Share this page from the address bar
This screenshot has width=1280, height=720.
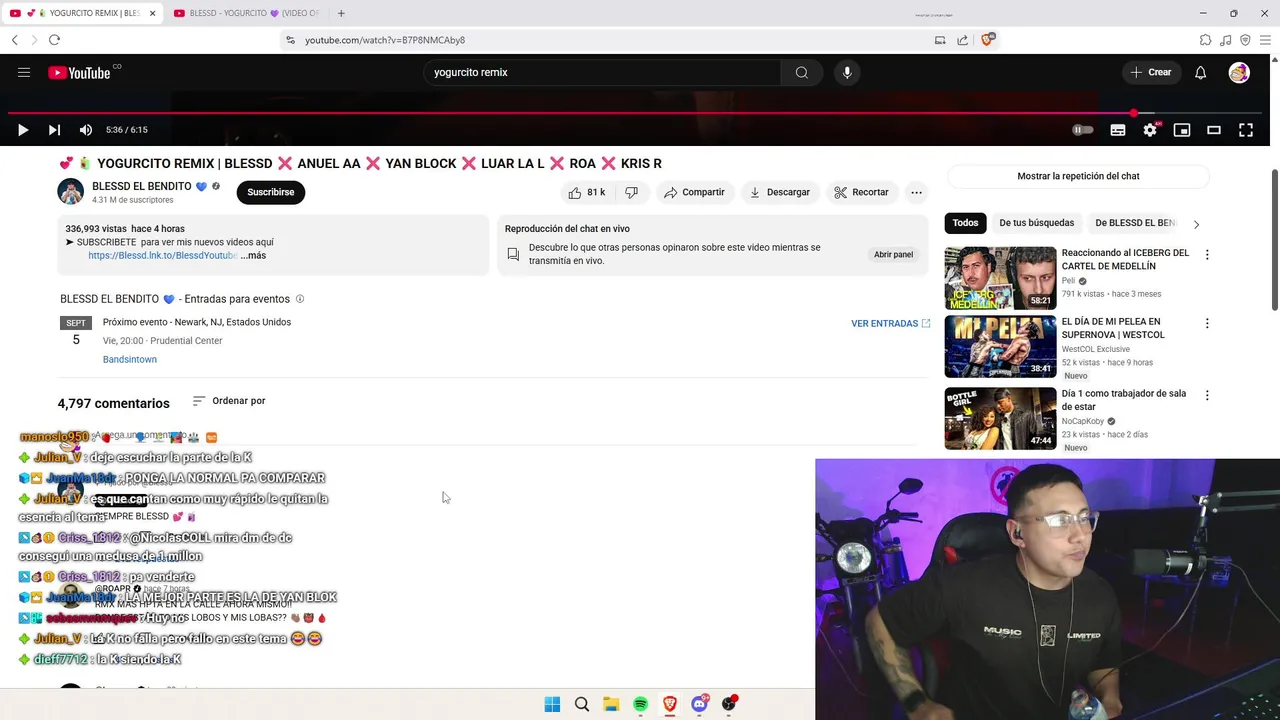point(962,40)
